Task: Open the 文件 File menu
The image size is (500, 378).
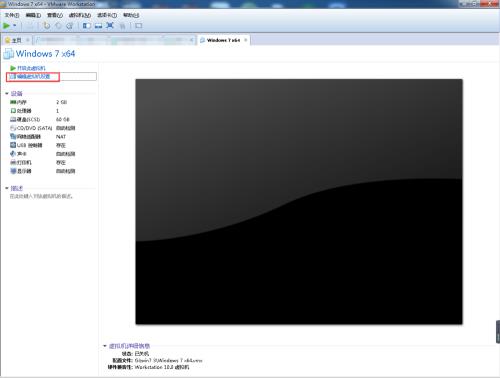Action: tap(12, 15)
